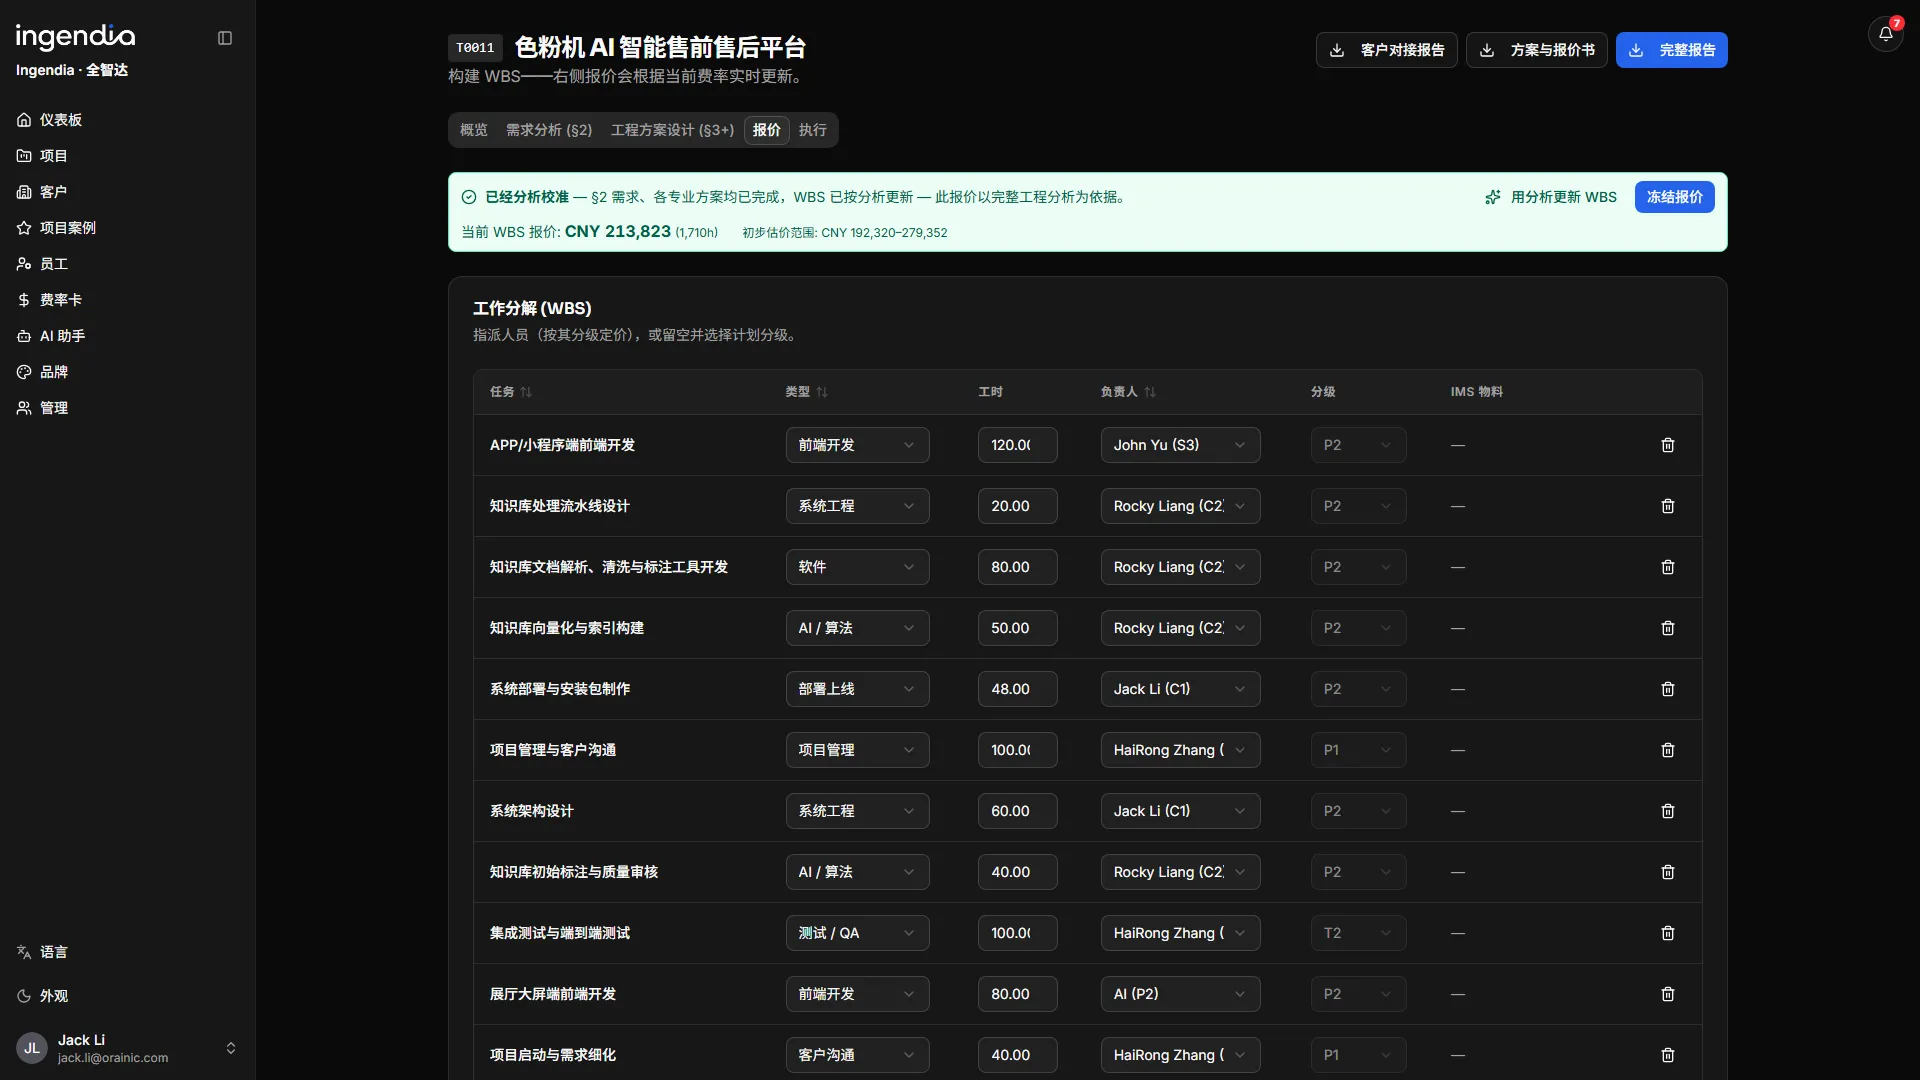The width and height of the screenshot is (1920, 1080).
Task: Delete the 系统架构设计 row
Action: [x=1667, y=811]
